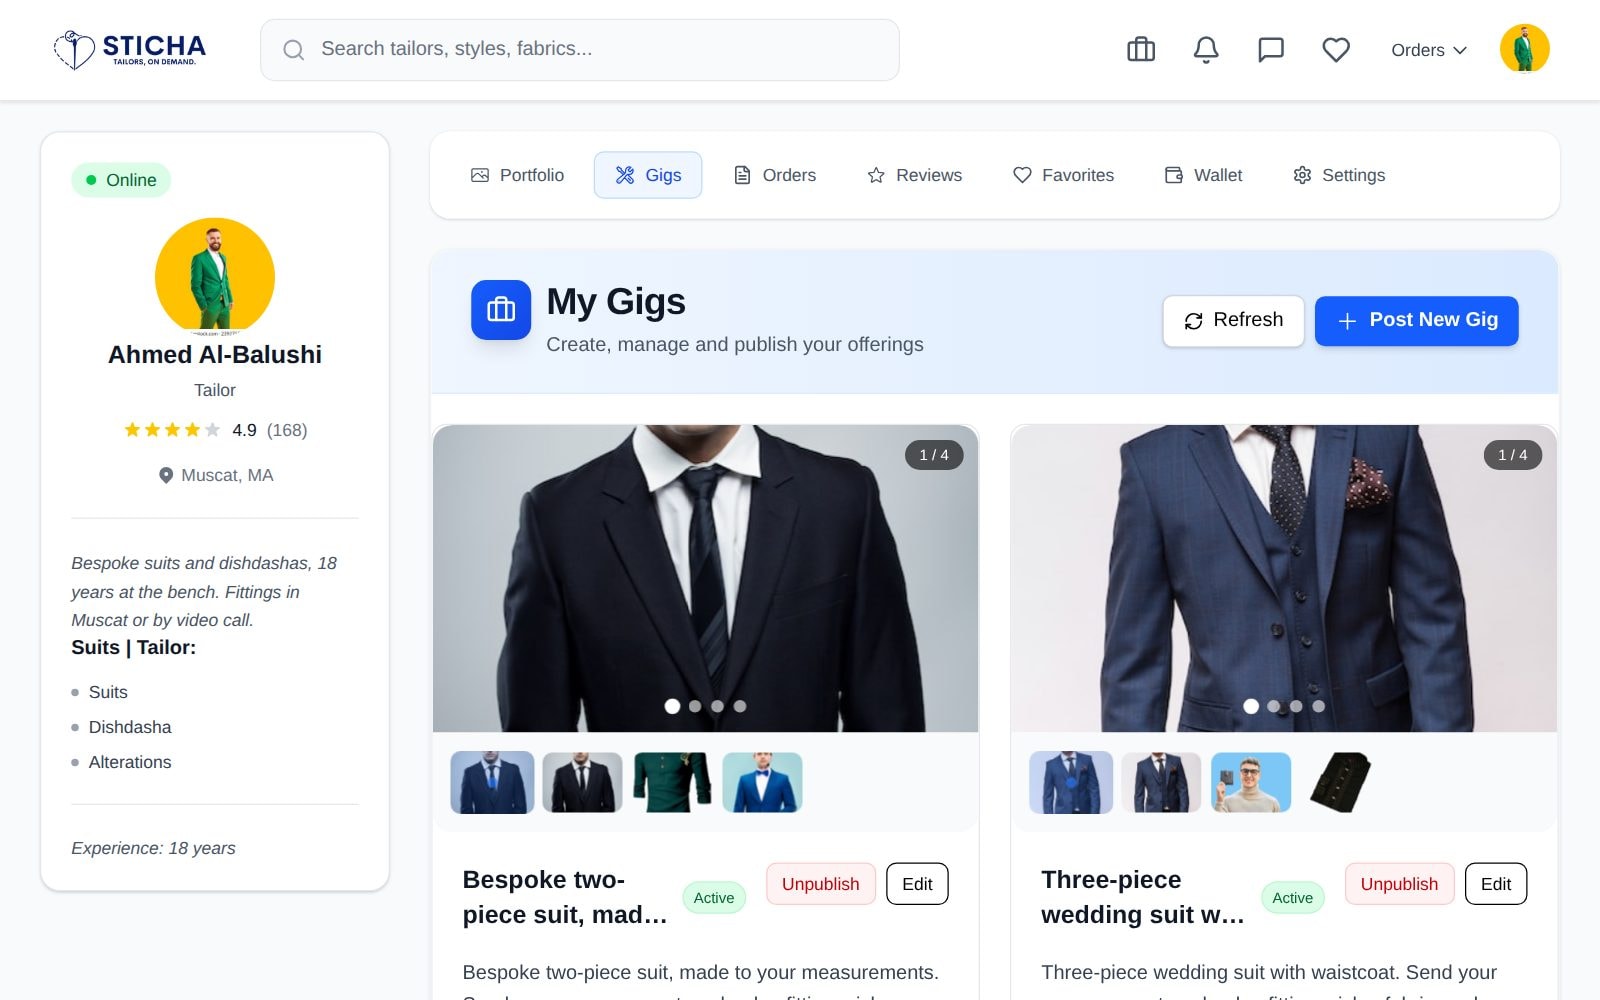Select the man with glasses thumbnail
This screenshot has height=1000, width=1600.
tap(1251, 782)
